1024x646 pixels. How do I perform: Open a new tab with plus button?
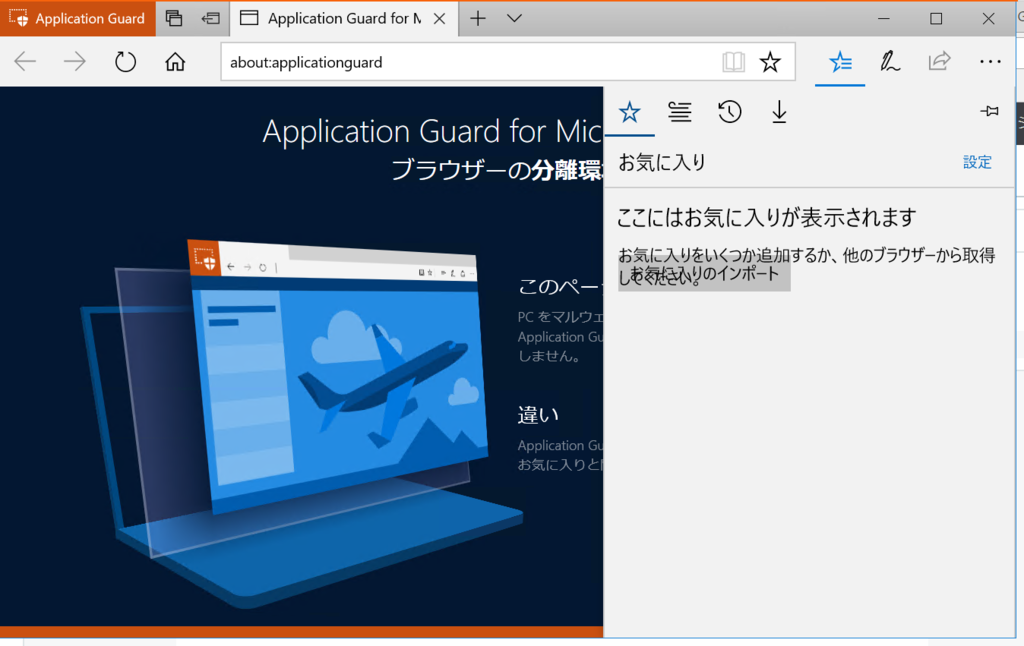(x=478, y=18)
